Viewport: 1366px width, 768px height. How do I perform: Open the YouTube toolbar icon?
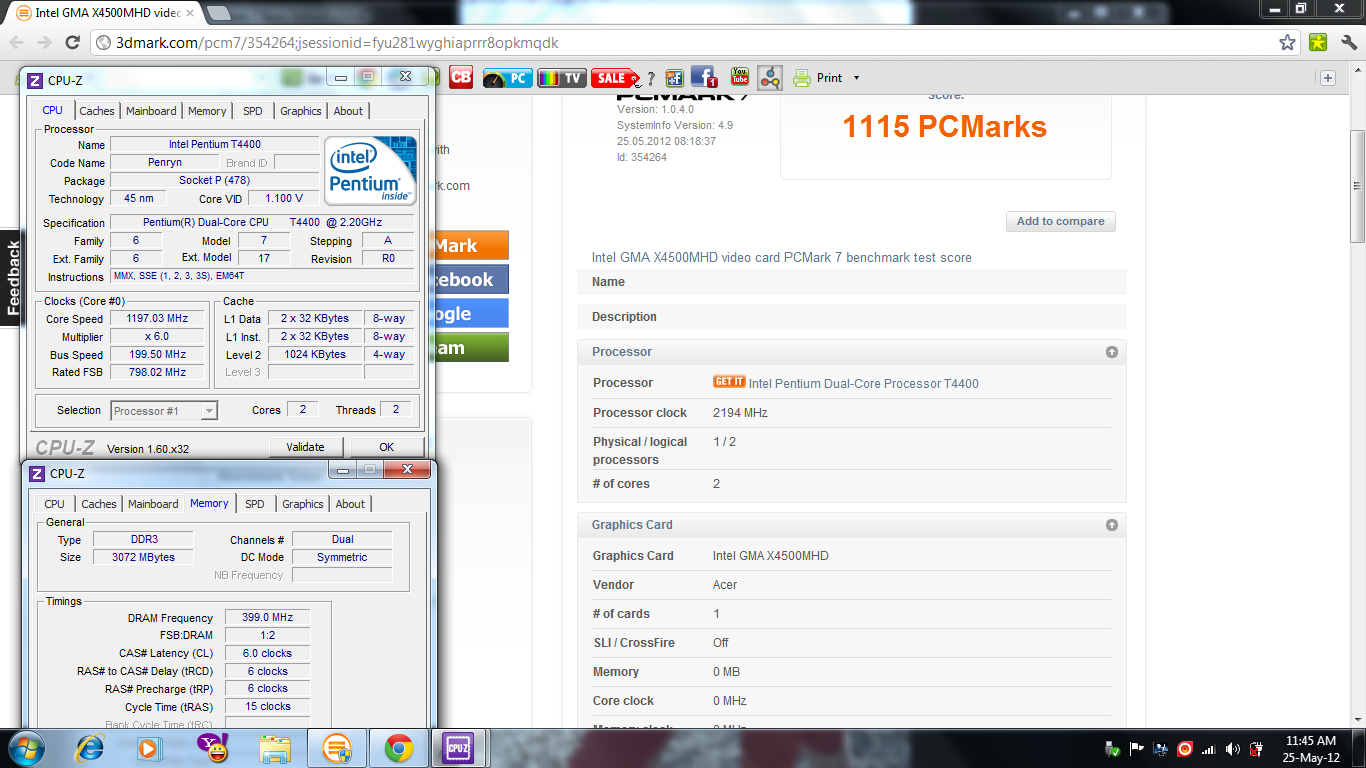click(740, 77)
